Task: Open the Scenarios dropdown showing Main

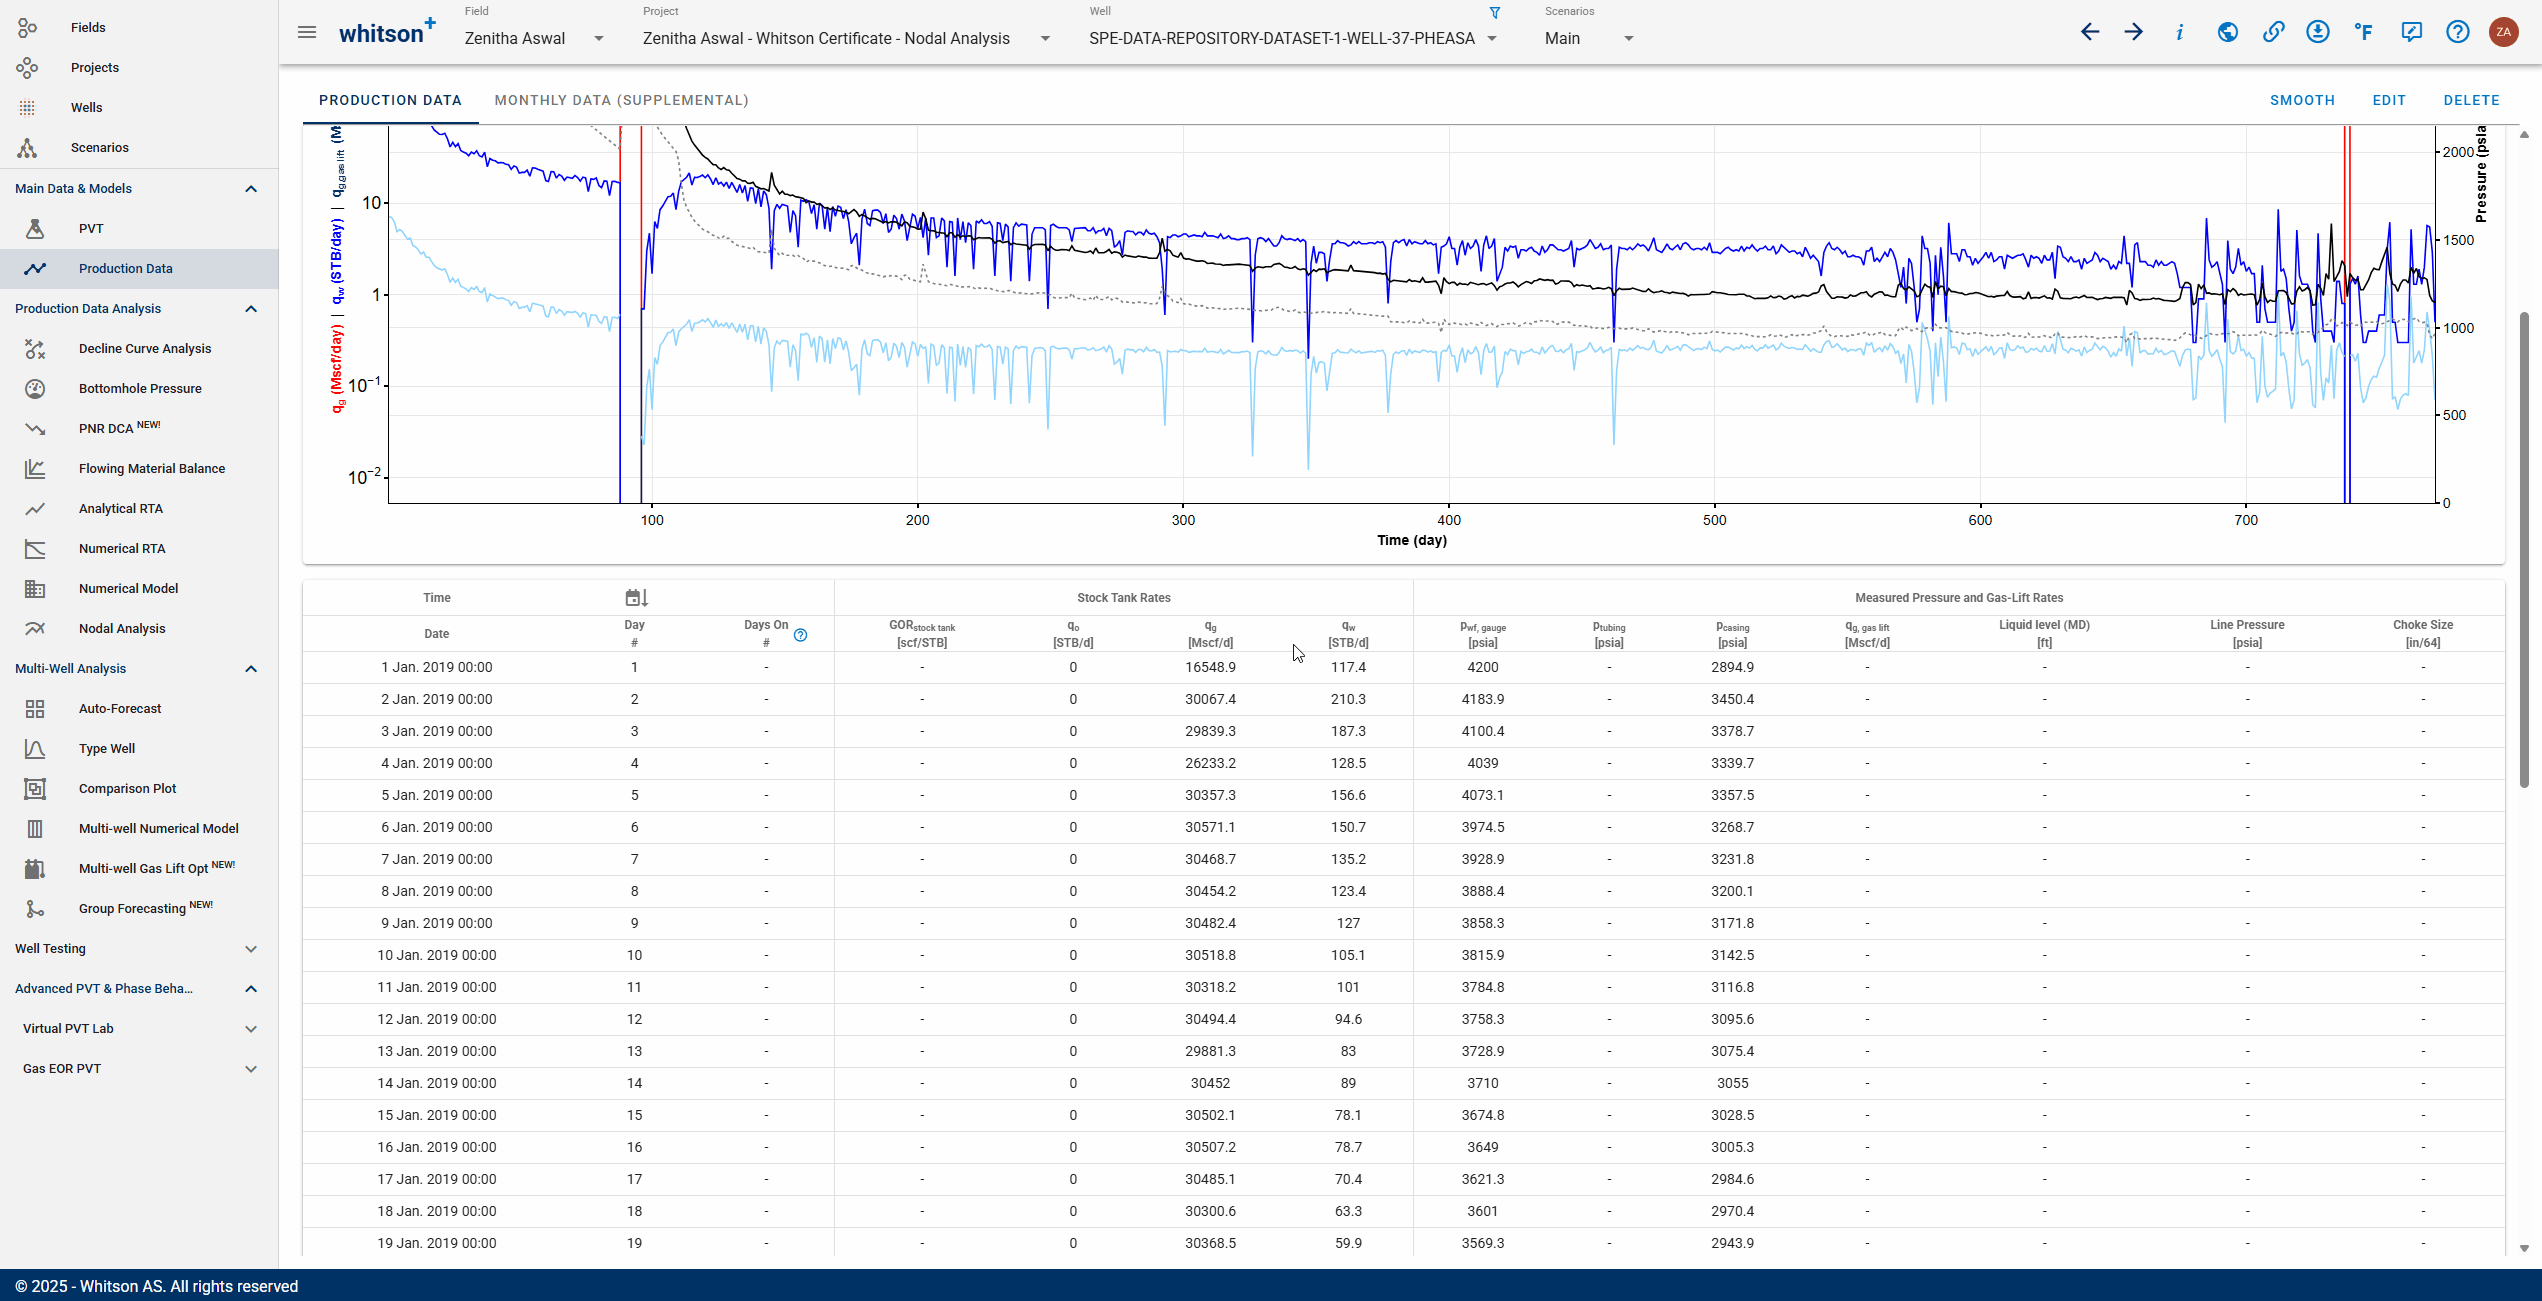Action: 1589,38
